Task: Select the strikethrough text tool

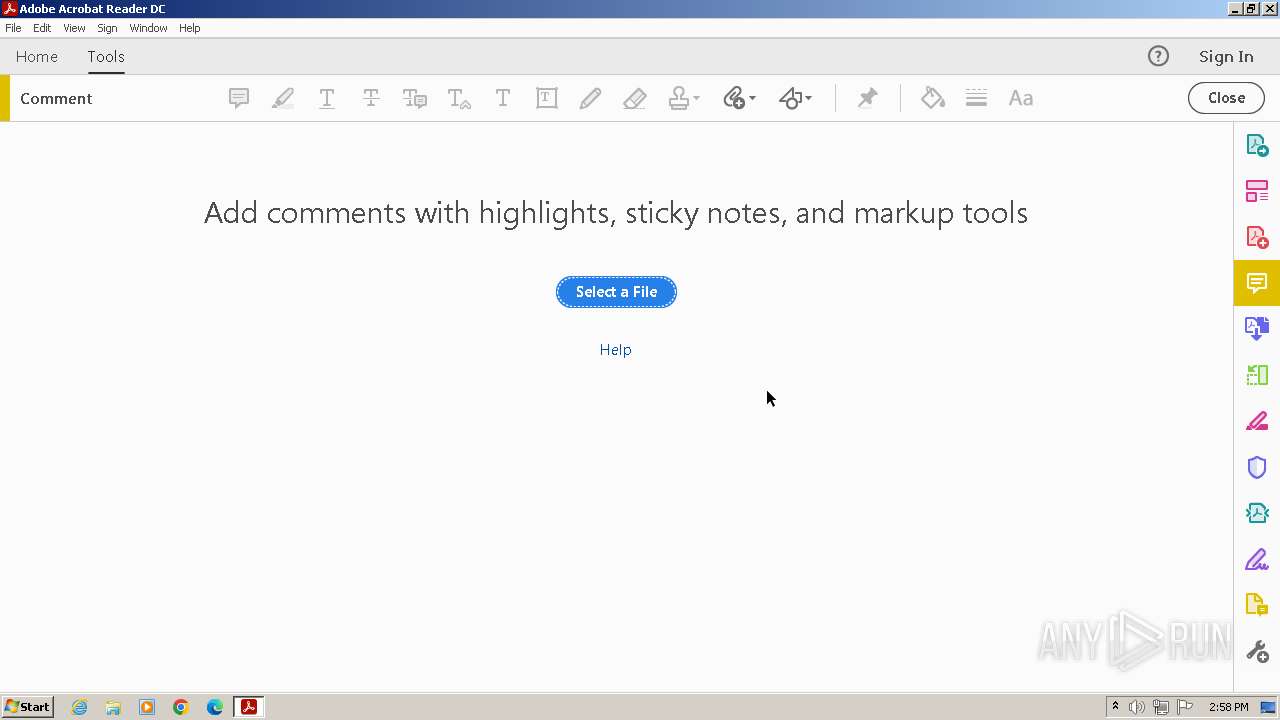Action: [371, 98]
